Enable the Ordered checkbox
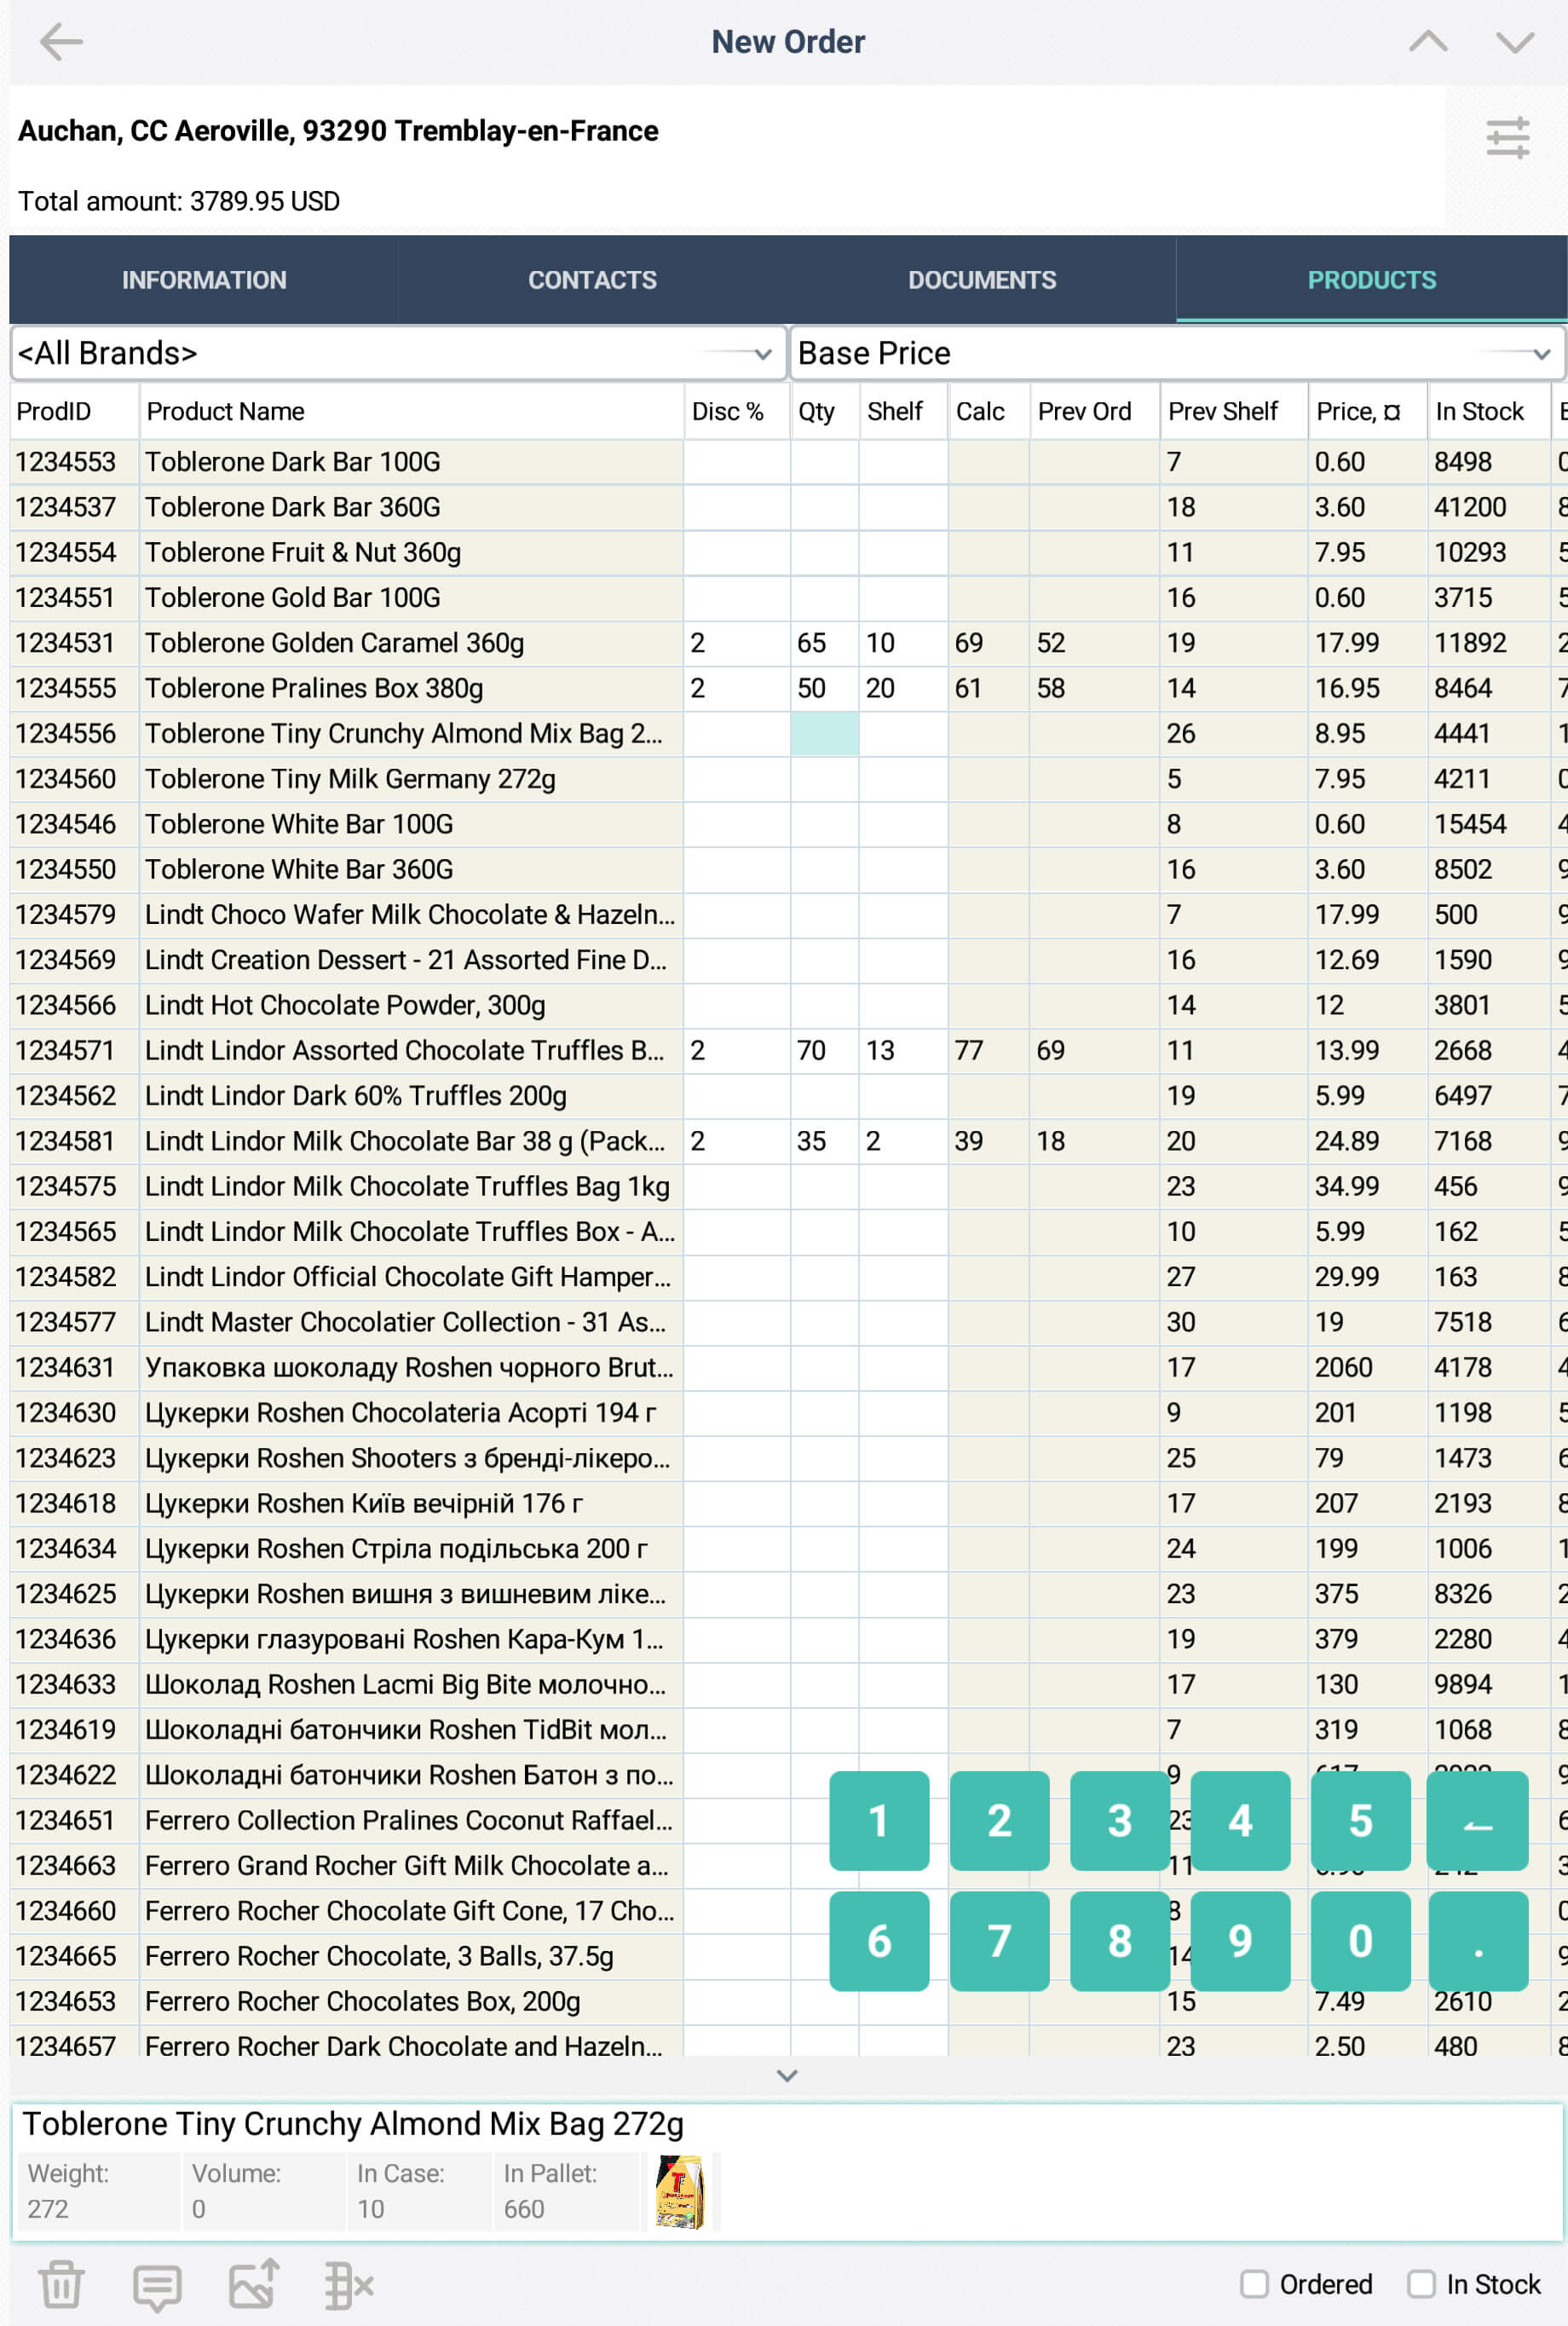Screen dimensions: 1568x2326 click(1254, 2284)
